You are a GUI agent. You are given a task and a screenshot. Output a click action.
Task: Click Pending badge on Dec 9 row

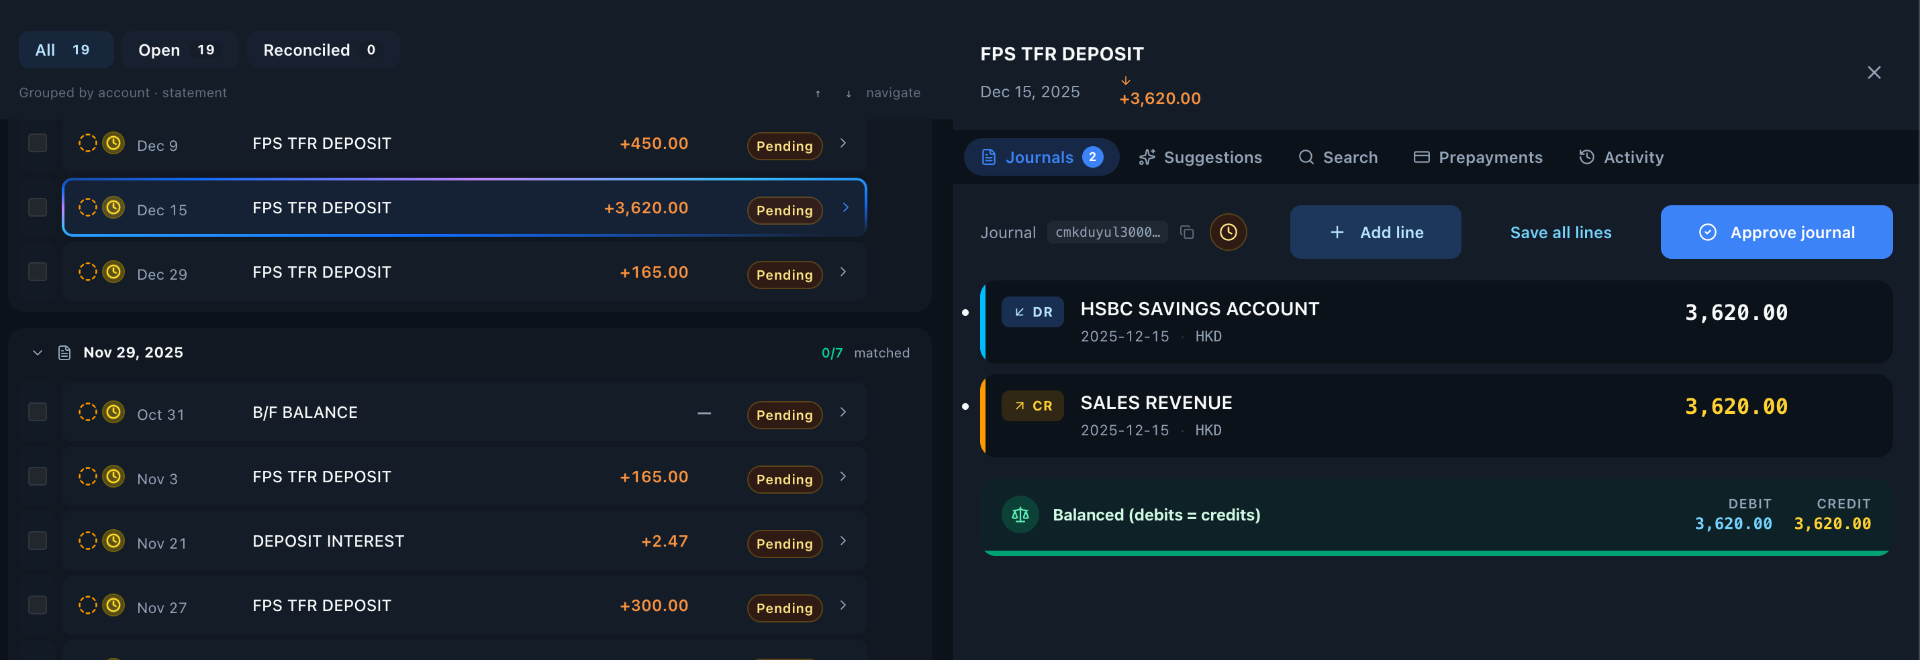[x=785, y=146]
